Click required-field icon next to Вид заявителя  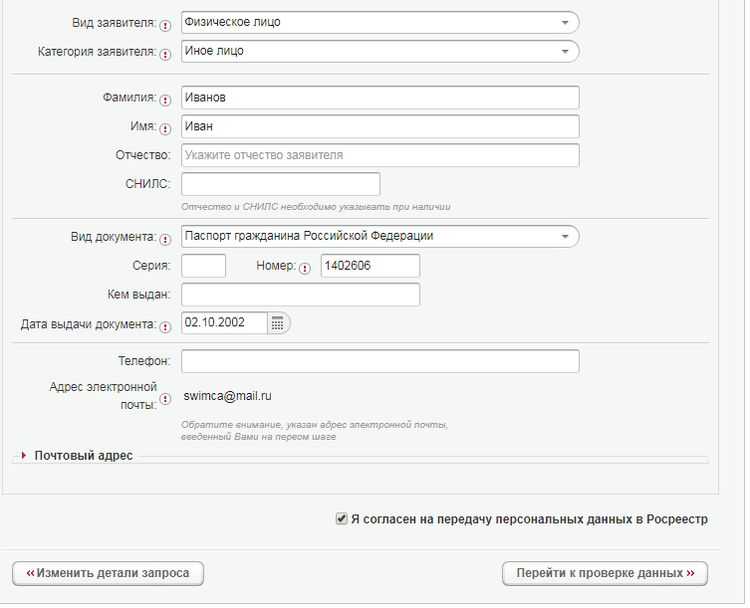click(165, 25)
